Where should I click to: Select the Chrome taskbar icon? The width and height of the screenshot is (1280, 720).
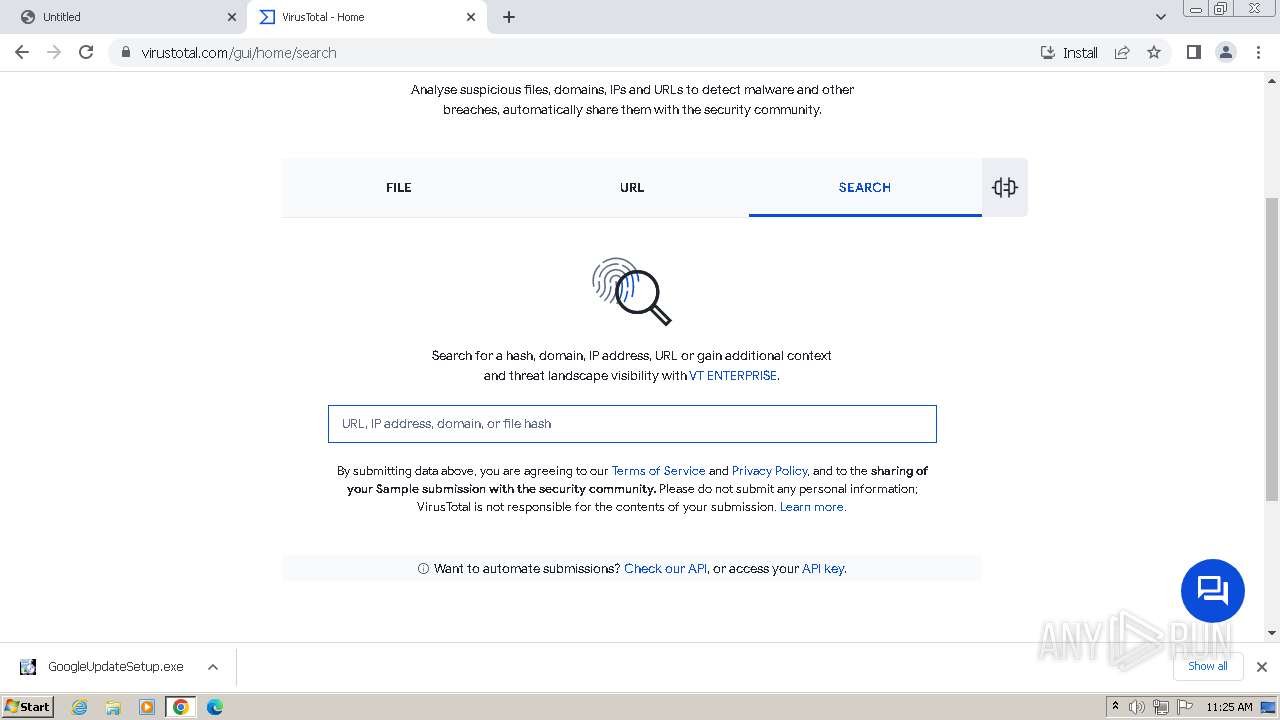181,707
